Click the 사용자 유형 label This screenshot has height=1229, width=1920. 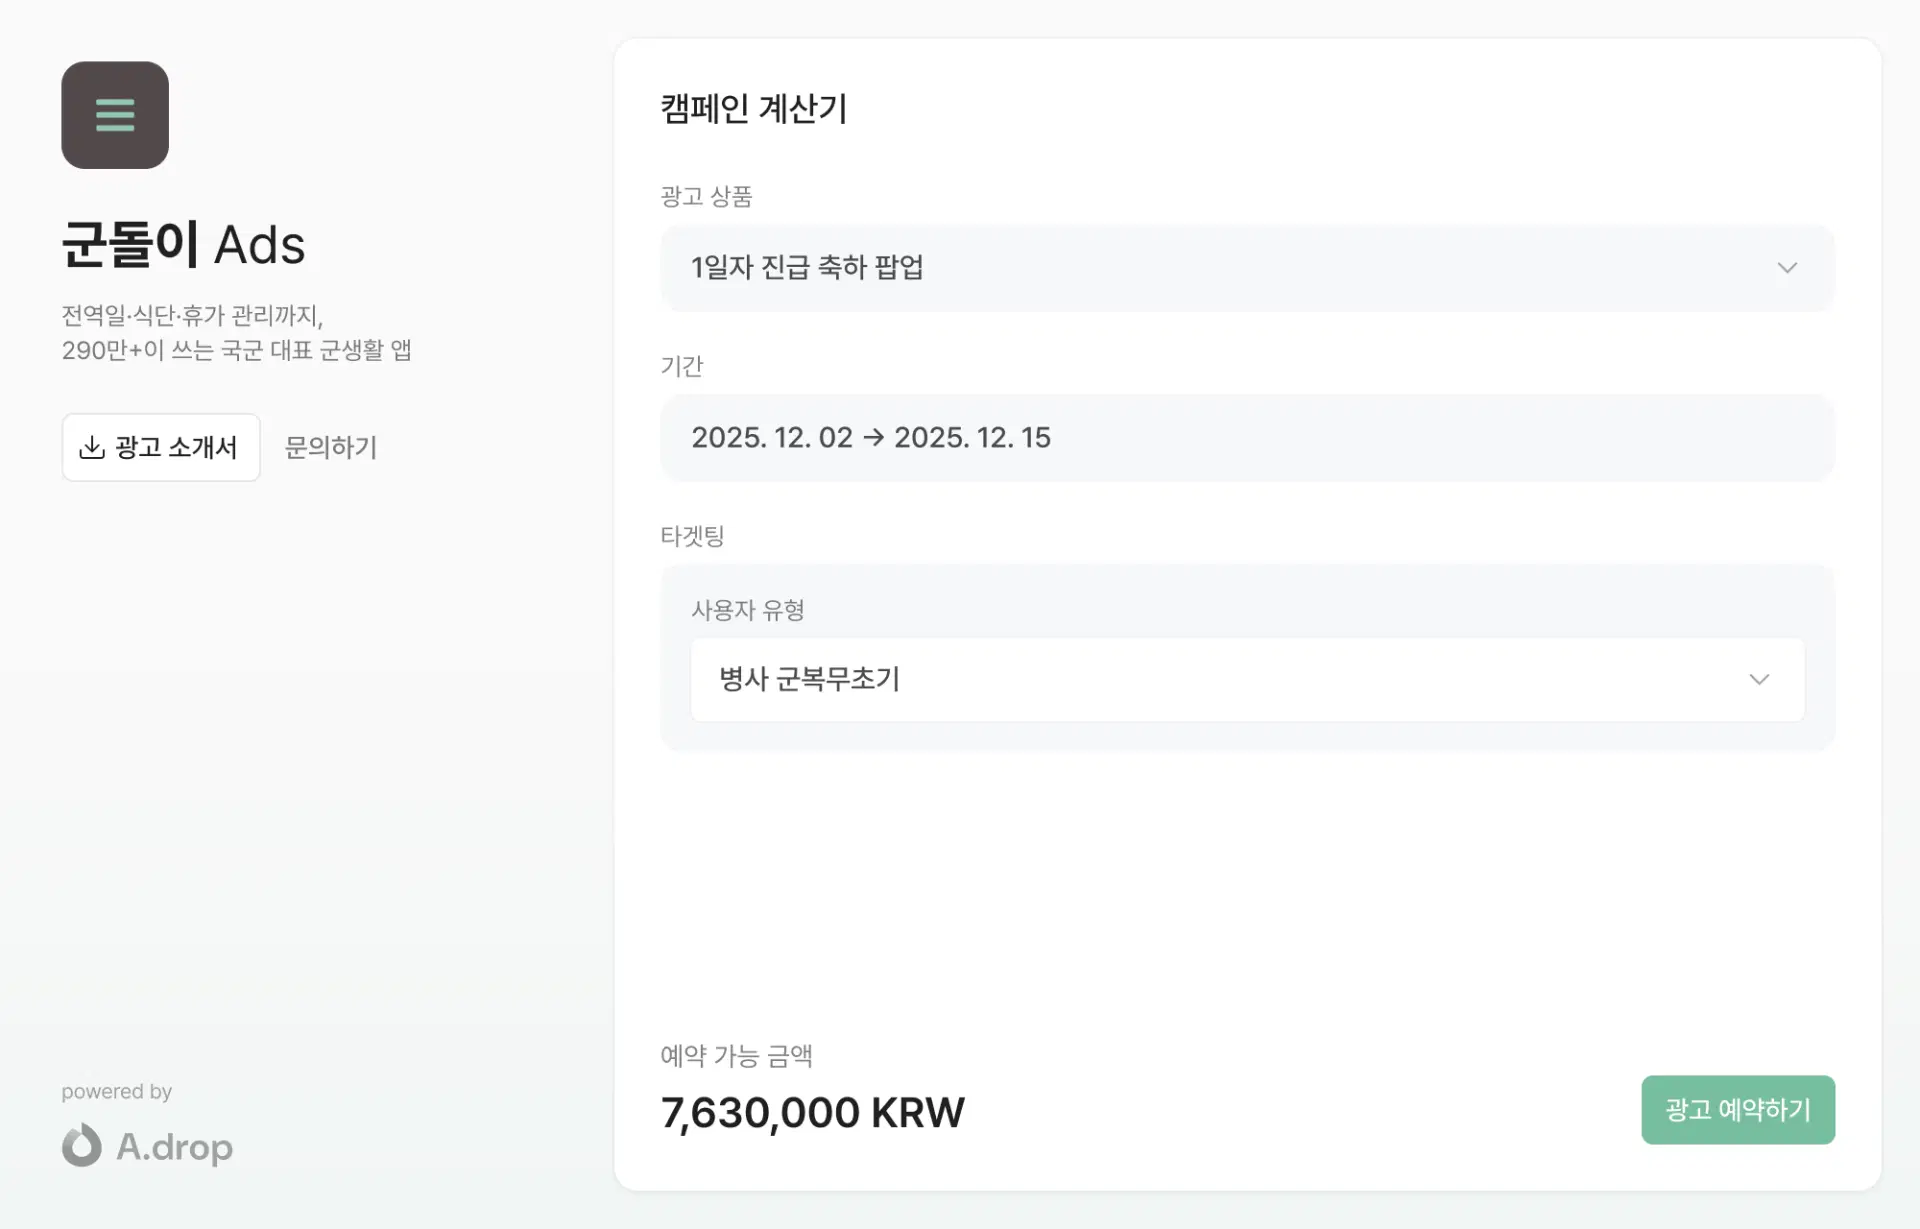(x=748, y=610)
